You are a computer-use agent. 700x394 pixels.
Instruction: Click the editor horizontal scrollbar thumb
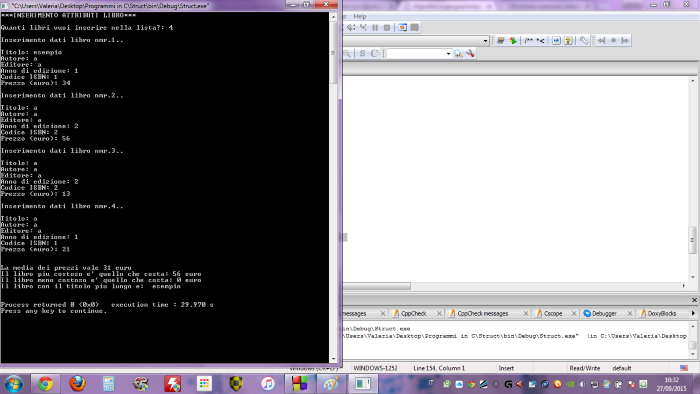[376, 286]
